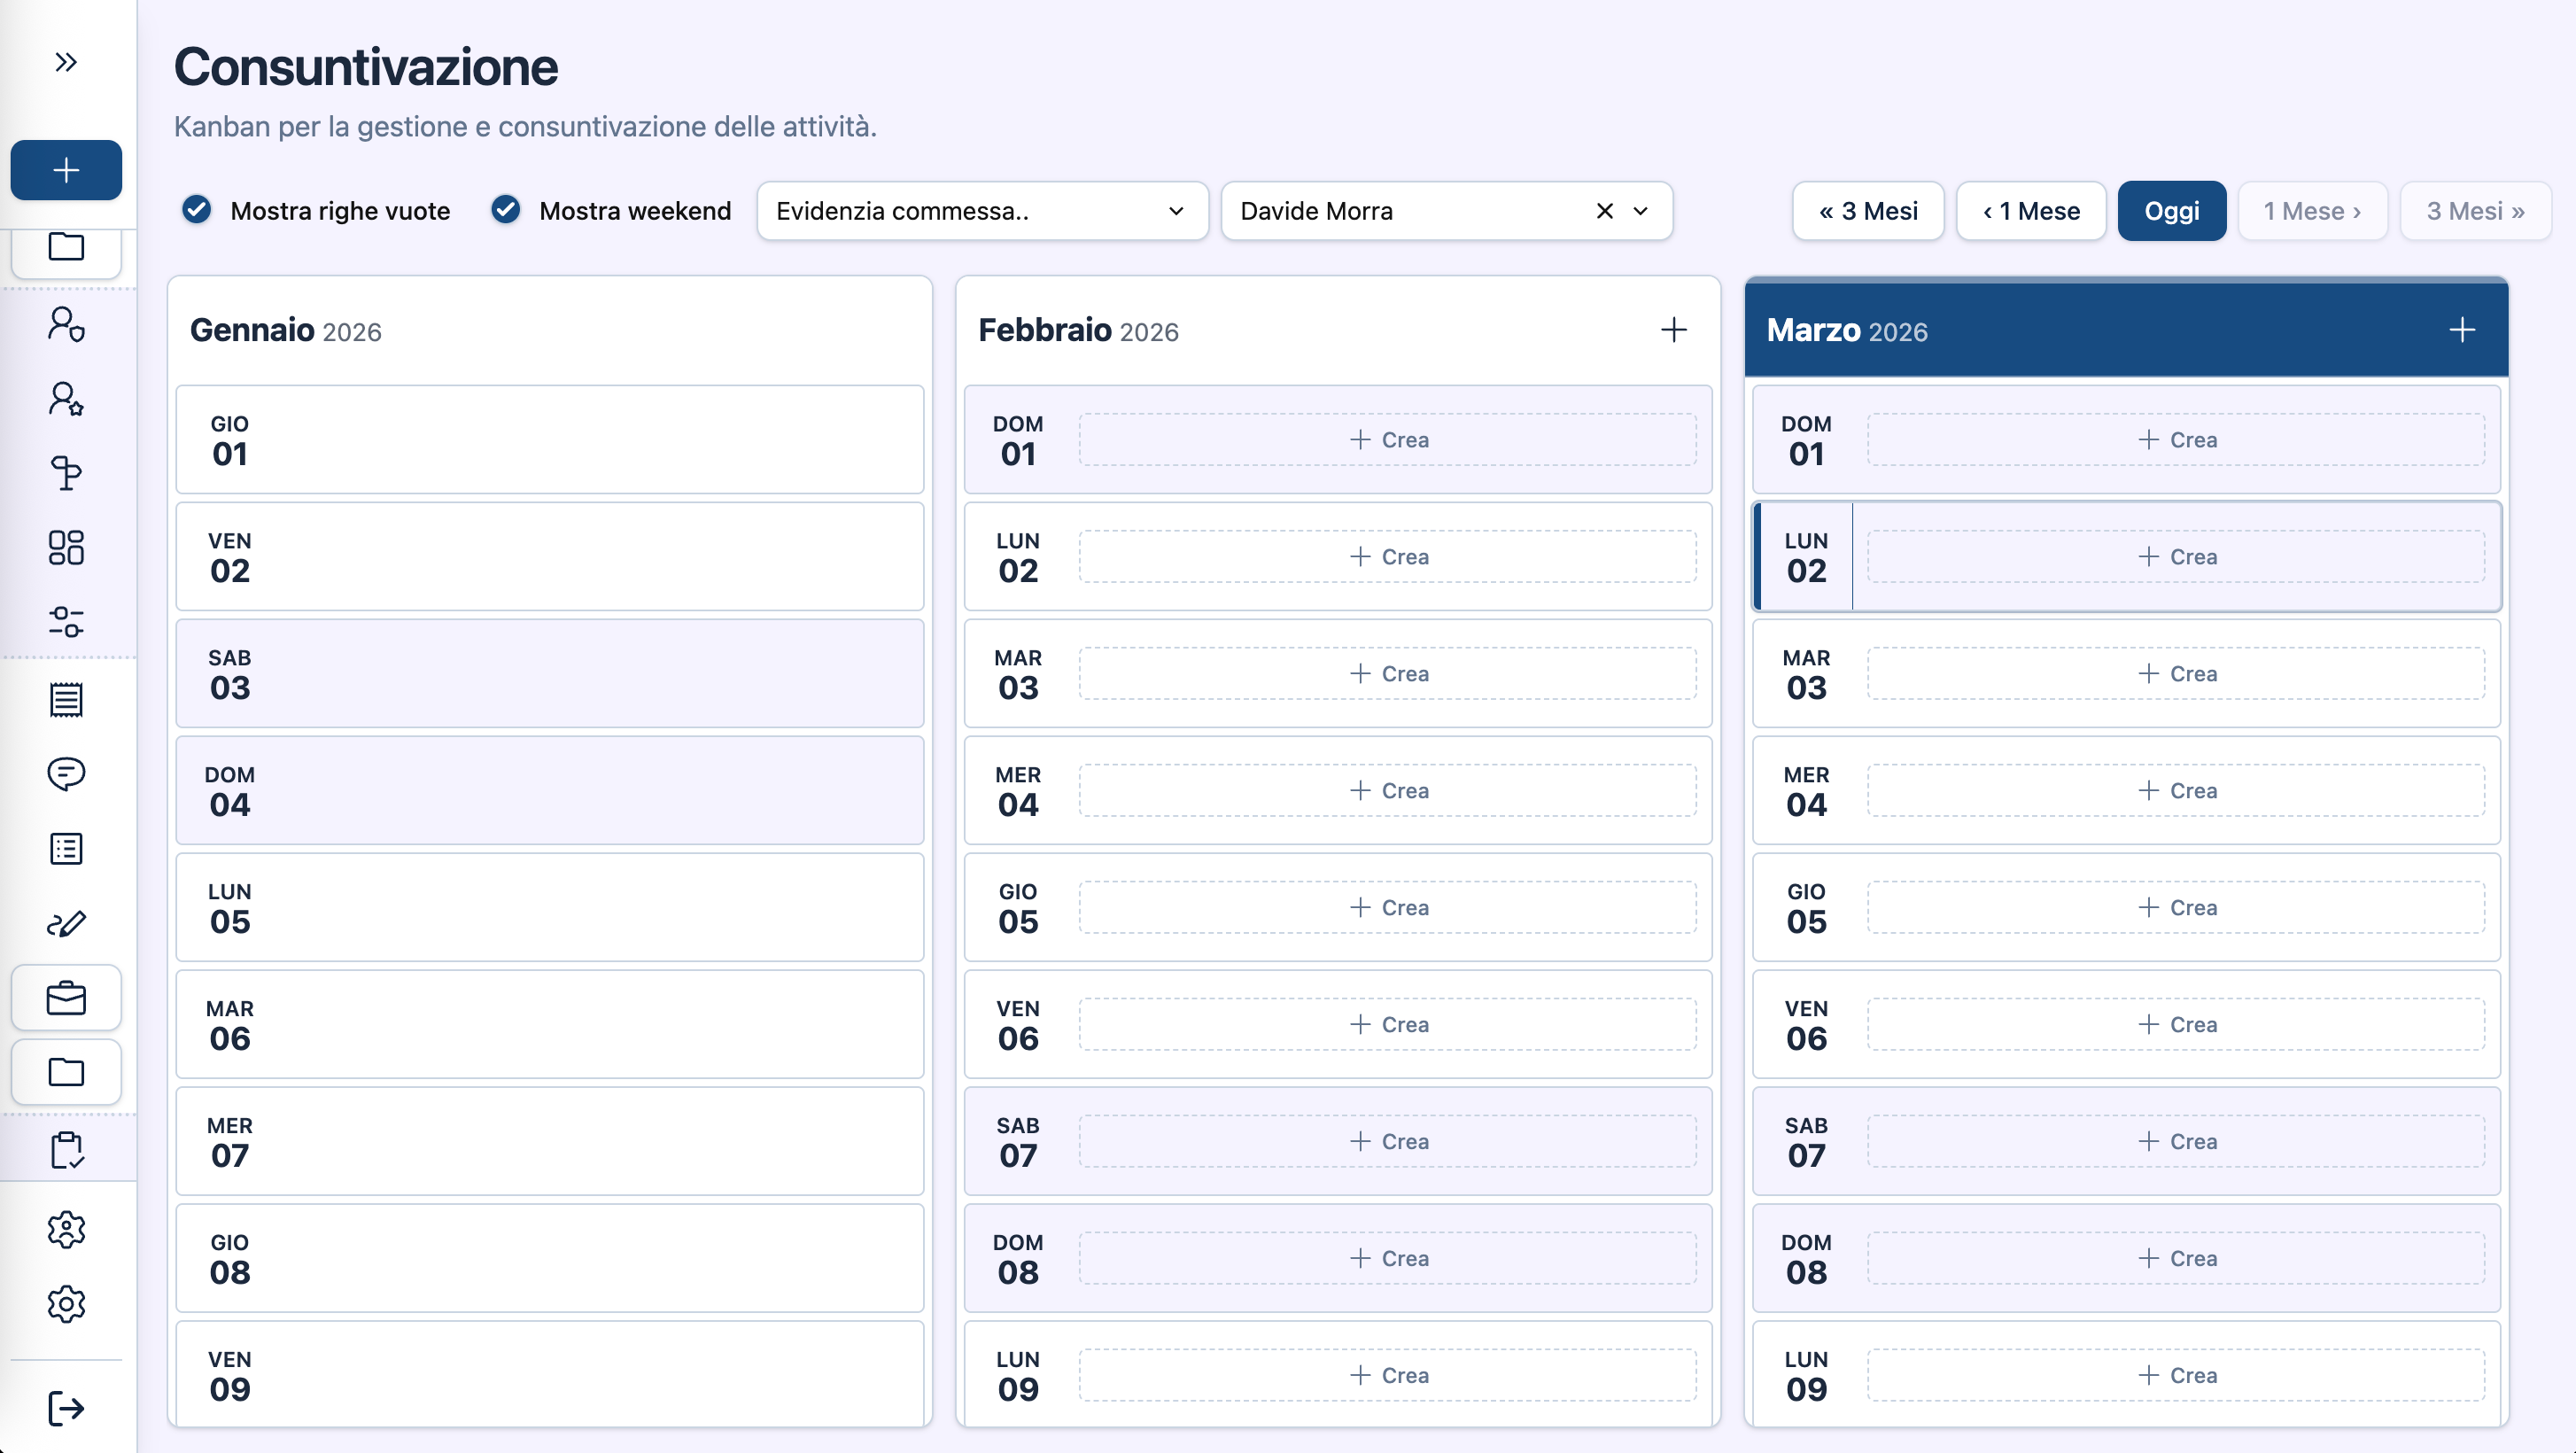The height and width of the screenshot is (1453, 2576).
Task: Open the signpost icon in sidebar
Action: point(66,473)
